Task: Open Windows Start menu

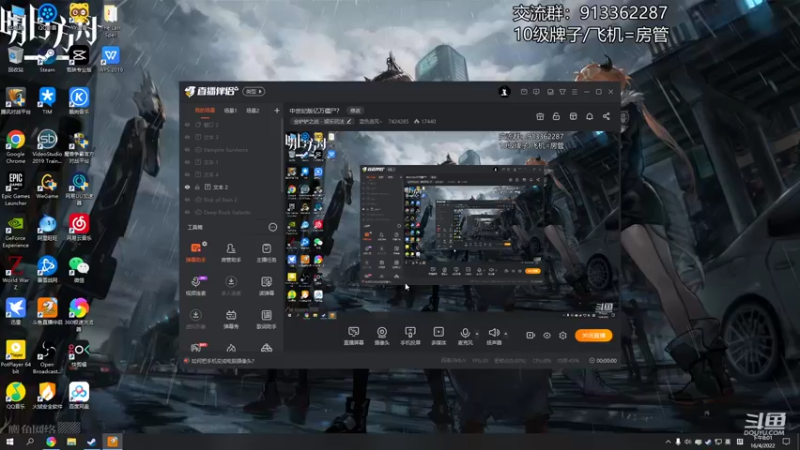Action: [x=10, y=442]
